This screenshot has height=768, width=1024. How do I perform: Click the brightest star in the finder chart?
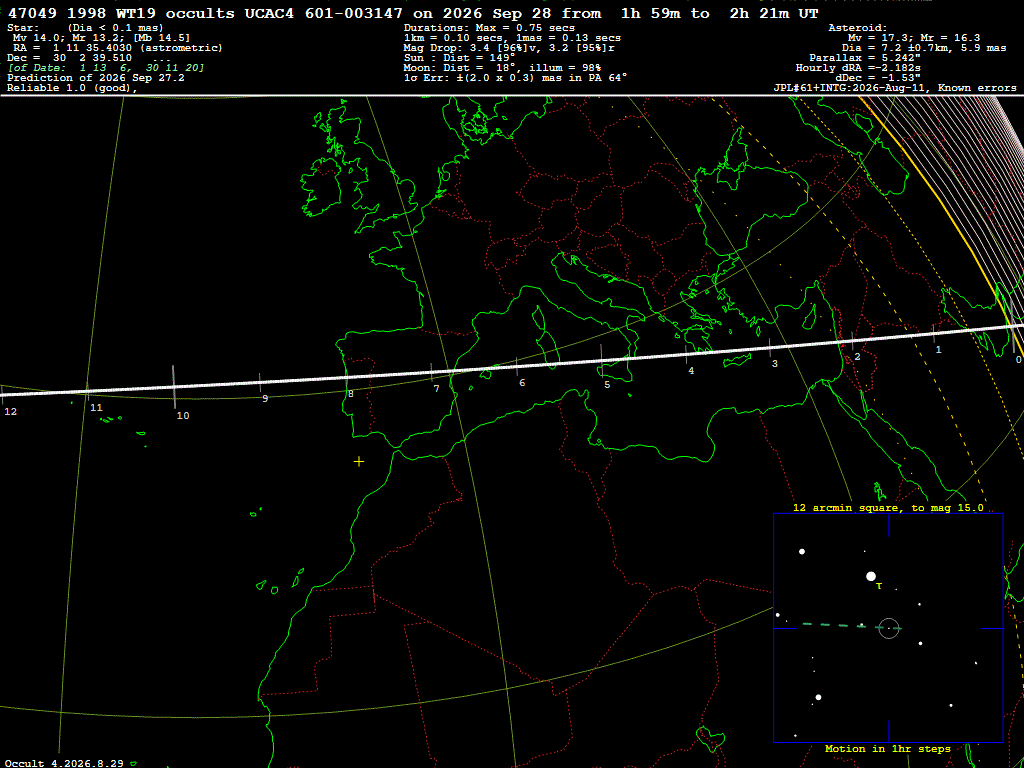[871, 576]
